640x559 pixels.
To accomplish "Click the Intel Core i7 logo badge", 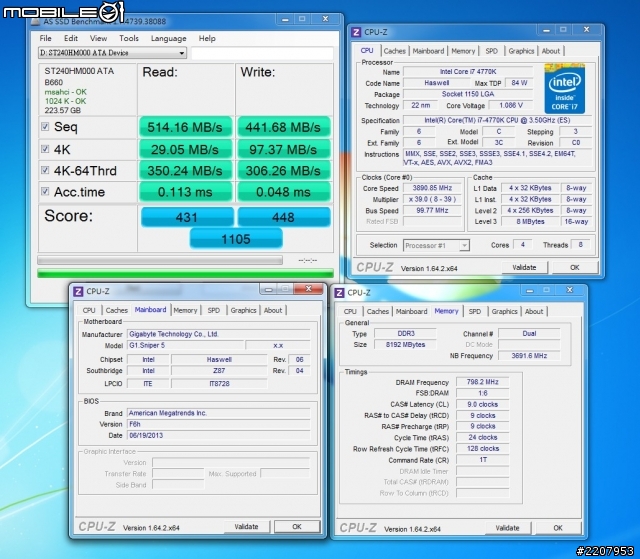I will pos(564,89).
